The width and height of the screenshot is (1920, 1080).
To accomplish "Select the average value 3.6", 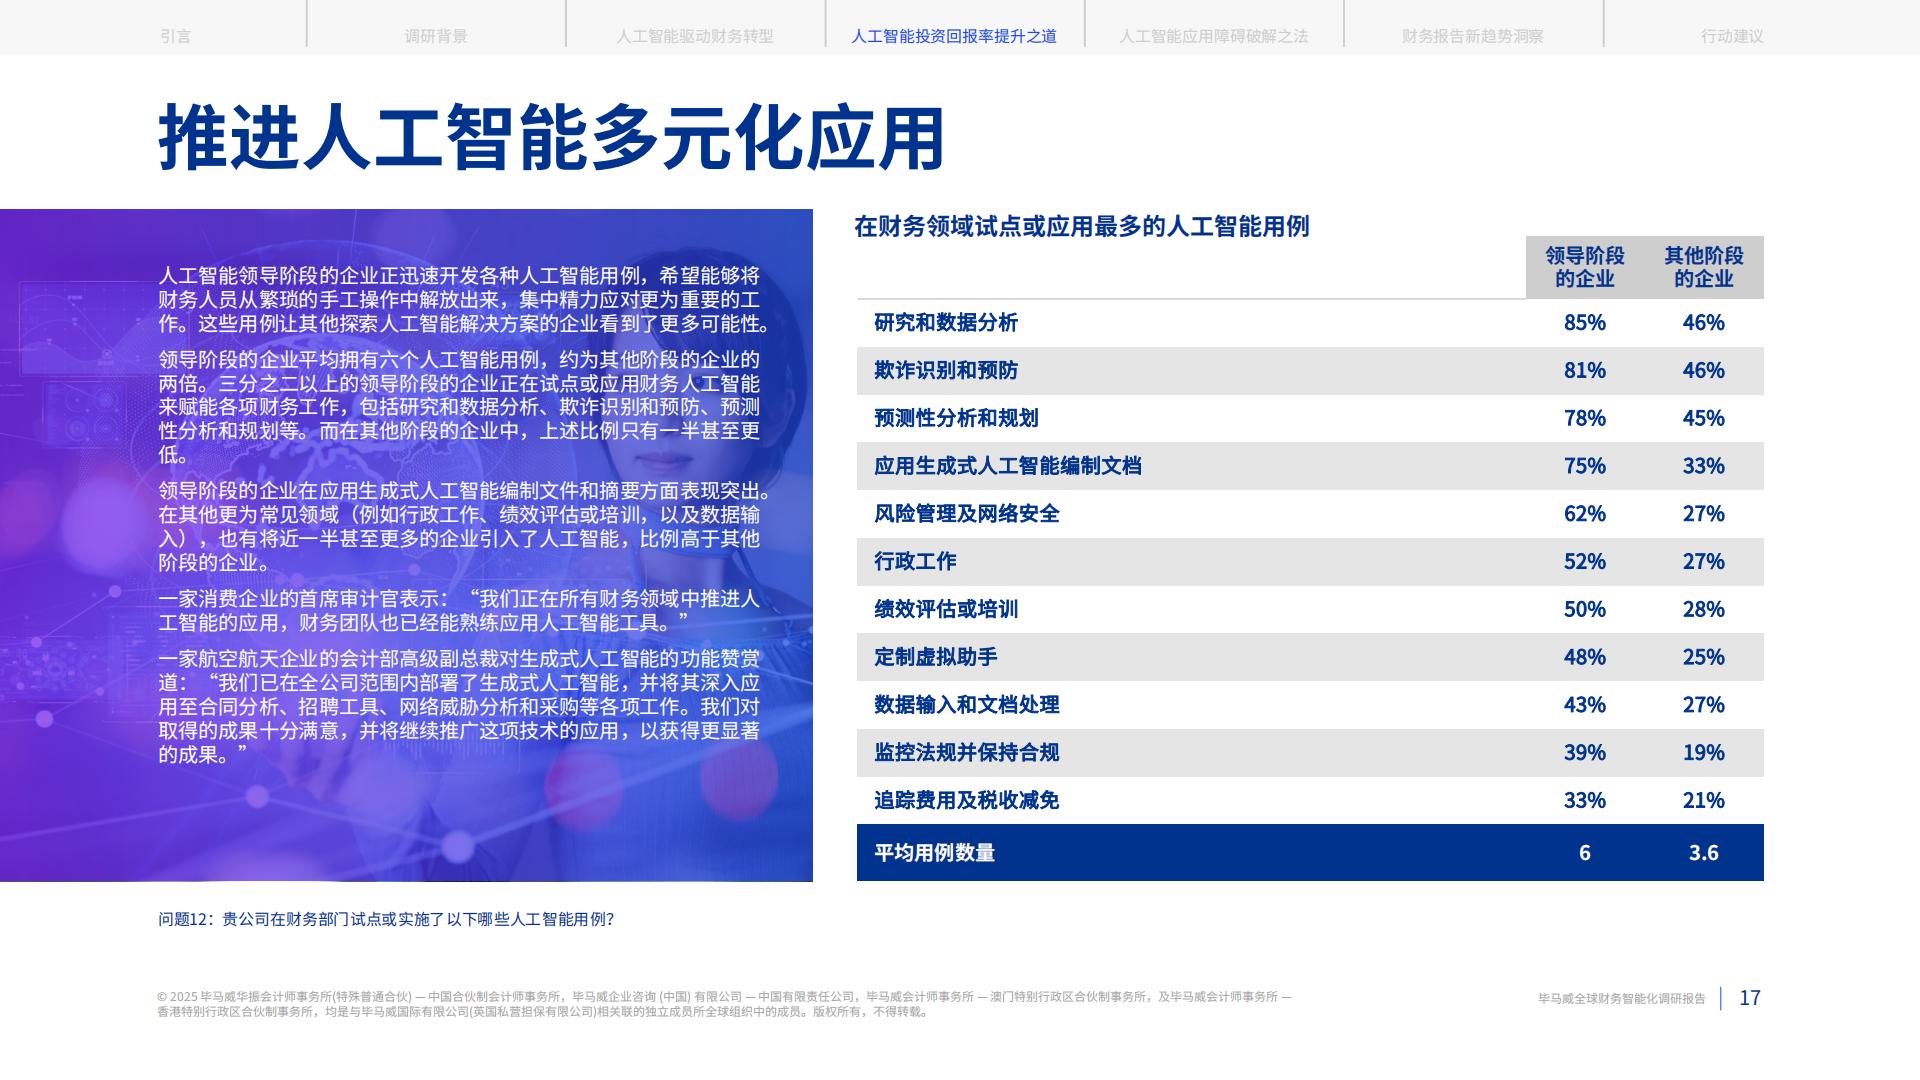I will [1703, 853].
